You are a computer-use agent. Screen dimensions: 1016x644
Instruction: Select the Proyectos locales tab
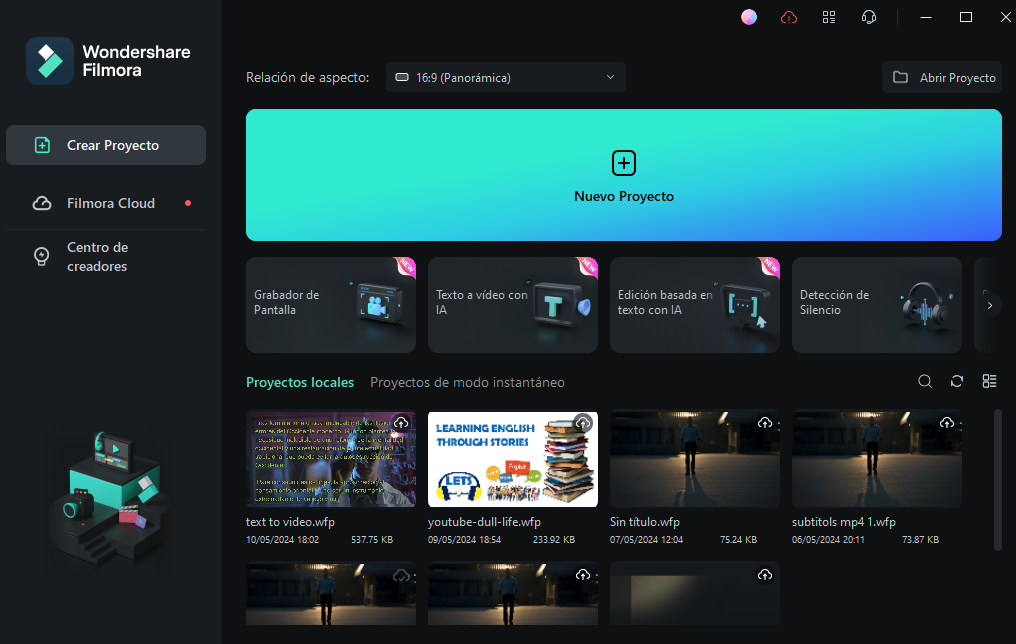300,382
